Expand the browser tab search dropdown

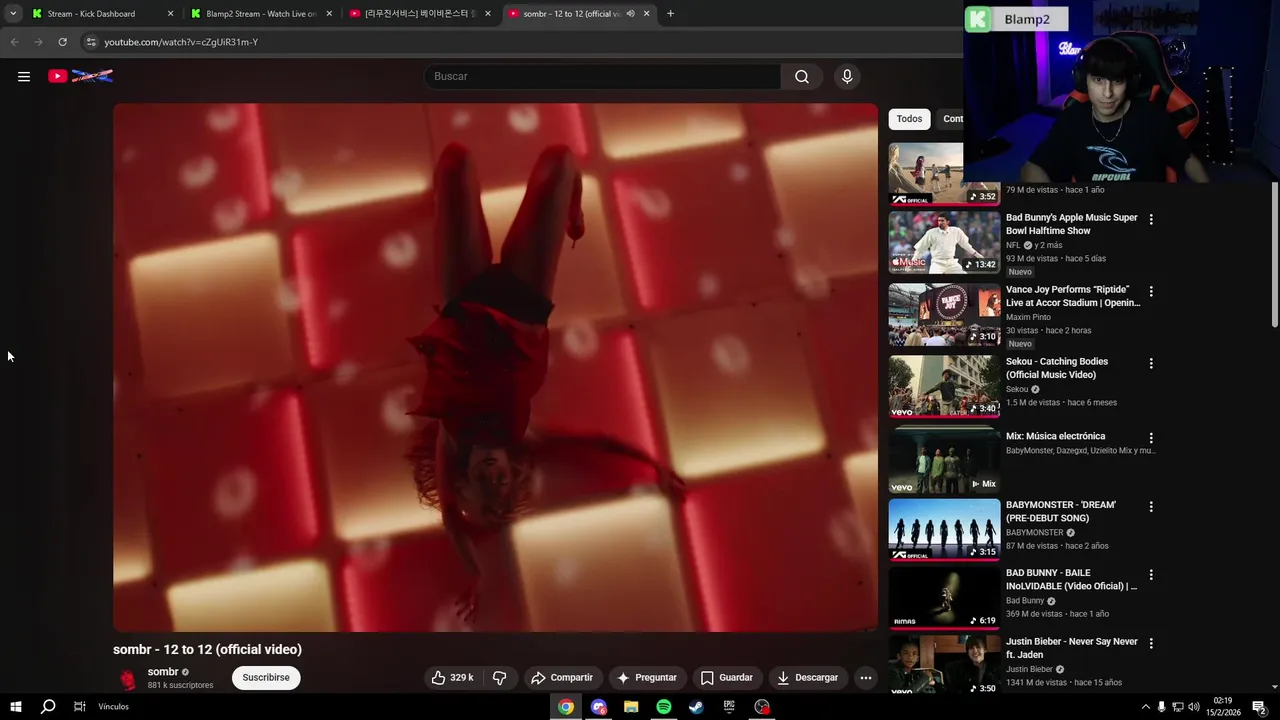[13, 13]
